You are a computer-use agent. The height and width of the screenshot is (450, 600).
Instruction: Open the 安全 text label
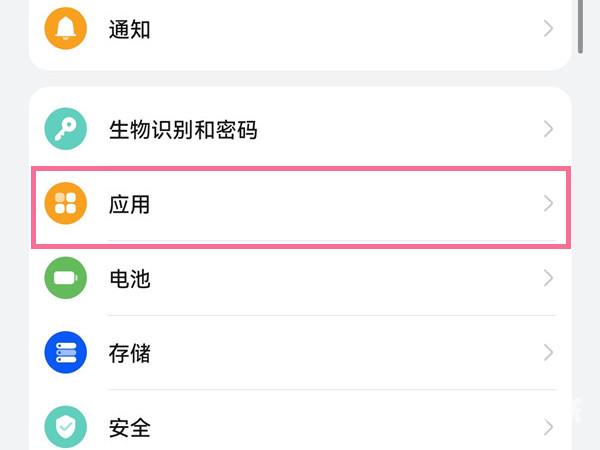click(x=129, y=428)
